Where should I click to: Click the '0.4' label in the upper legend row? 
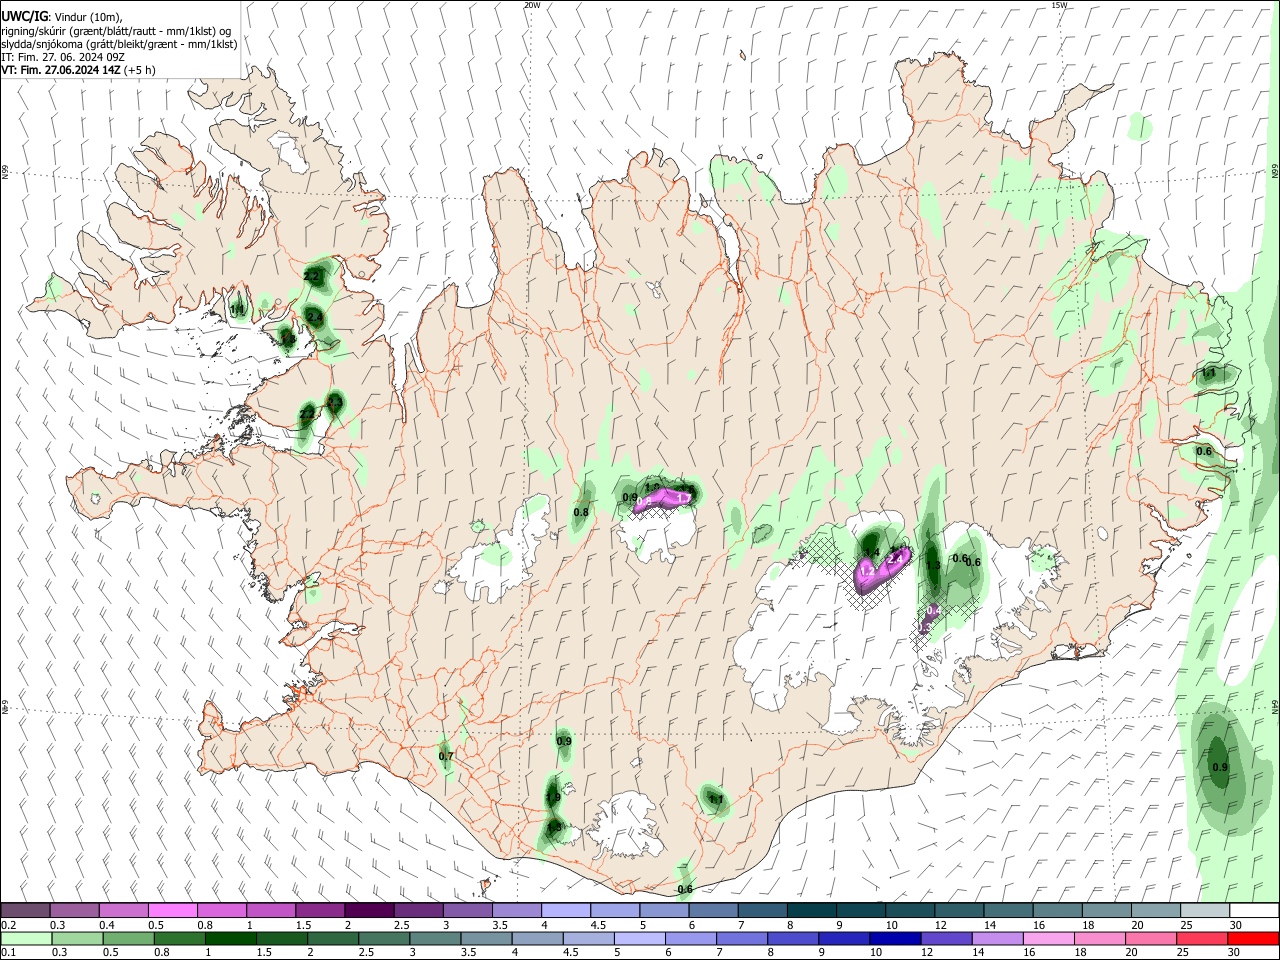click(107, 925)
